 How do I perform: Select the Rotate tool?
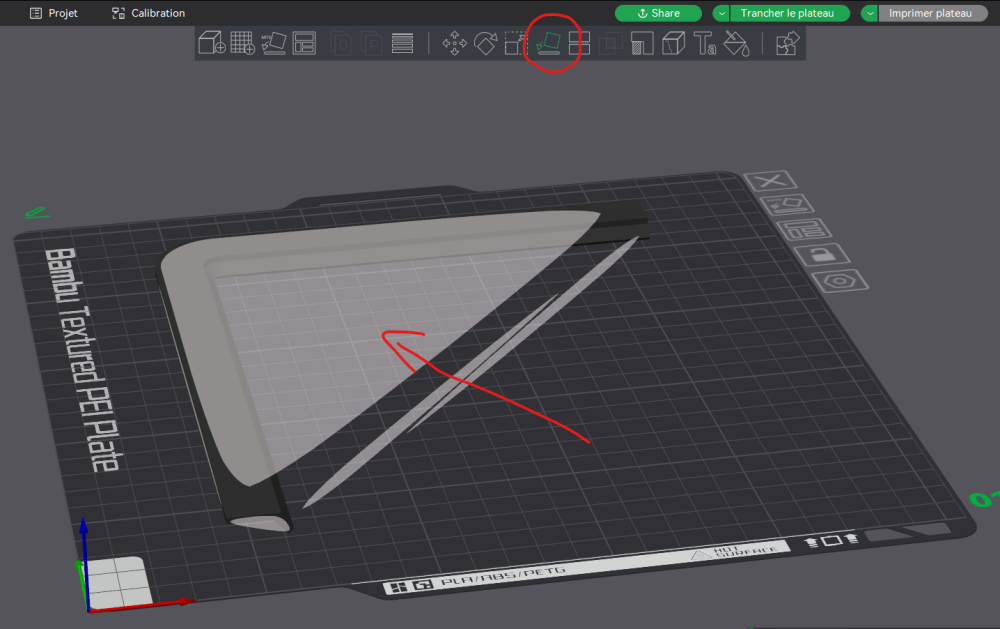pyautogui.click(x=485, y=43)
